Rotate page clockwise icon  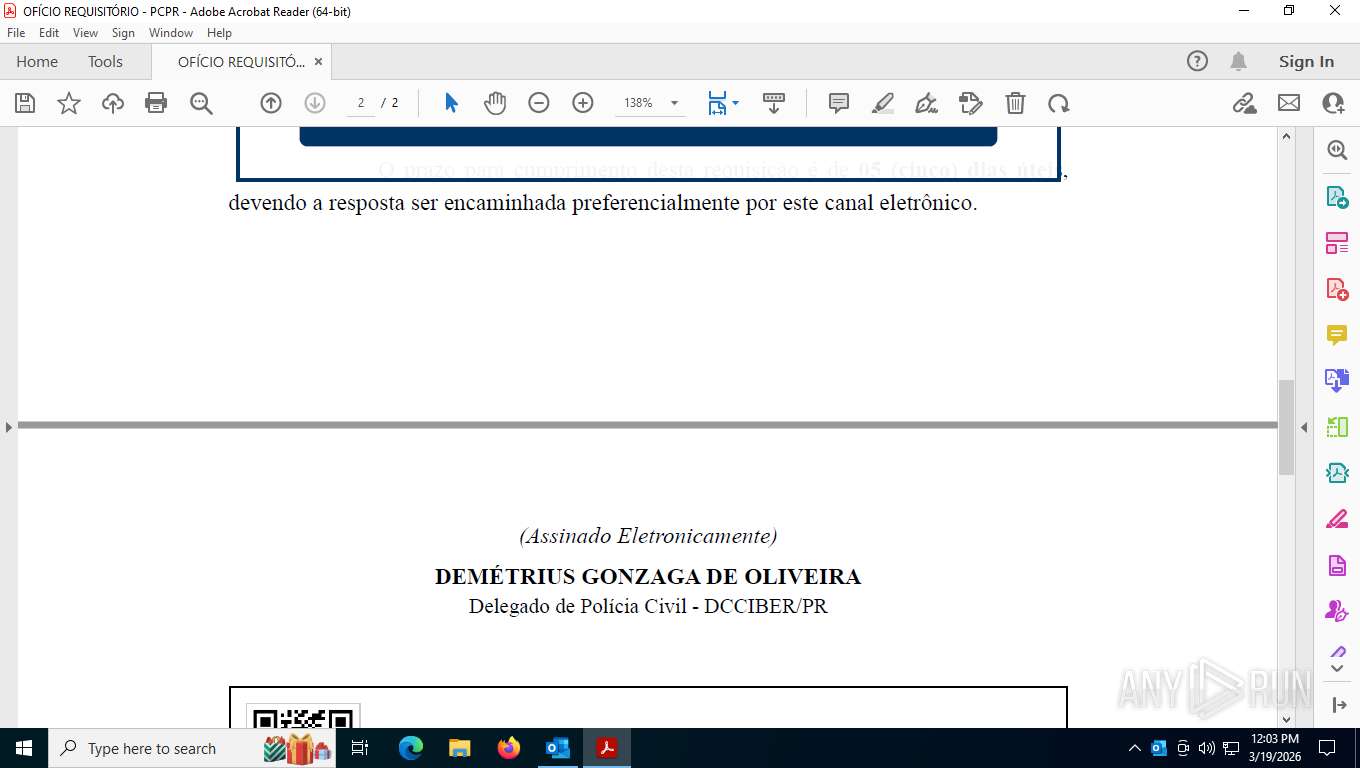tap(1059, 103)
